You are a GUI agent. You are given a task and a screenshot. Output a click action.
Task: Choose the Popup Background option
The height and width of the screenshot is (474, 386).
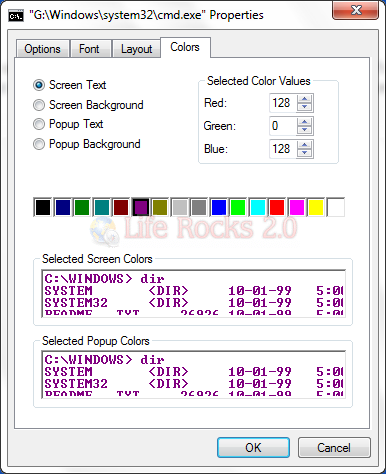click(x=87, y=144)
